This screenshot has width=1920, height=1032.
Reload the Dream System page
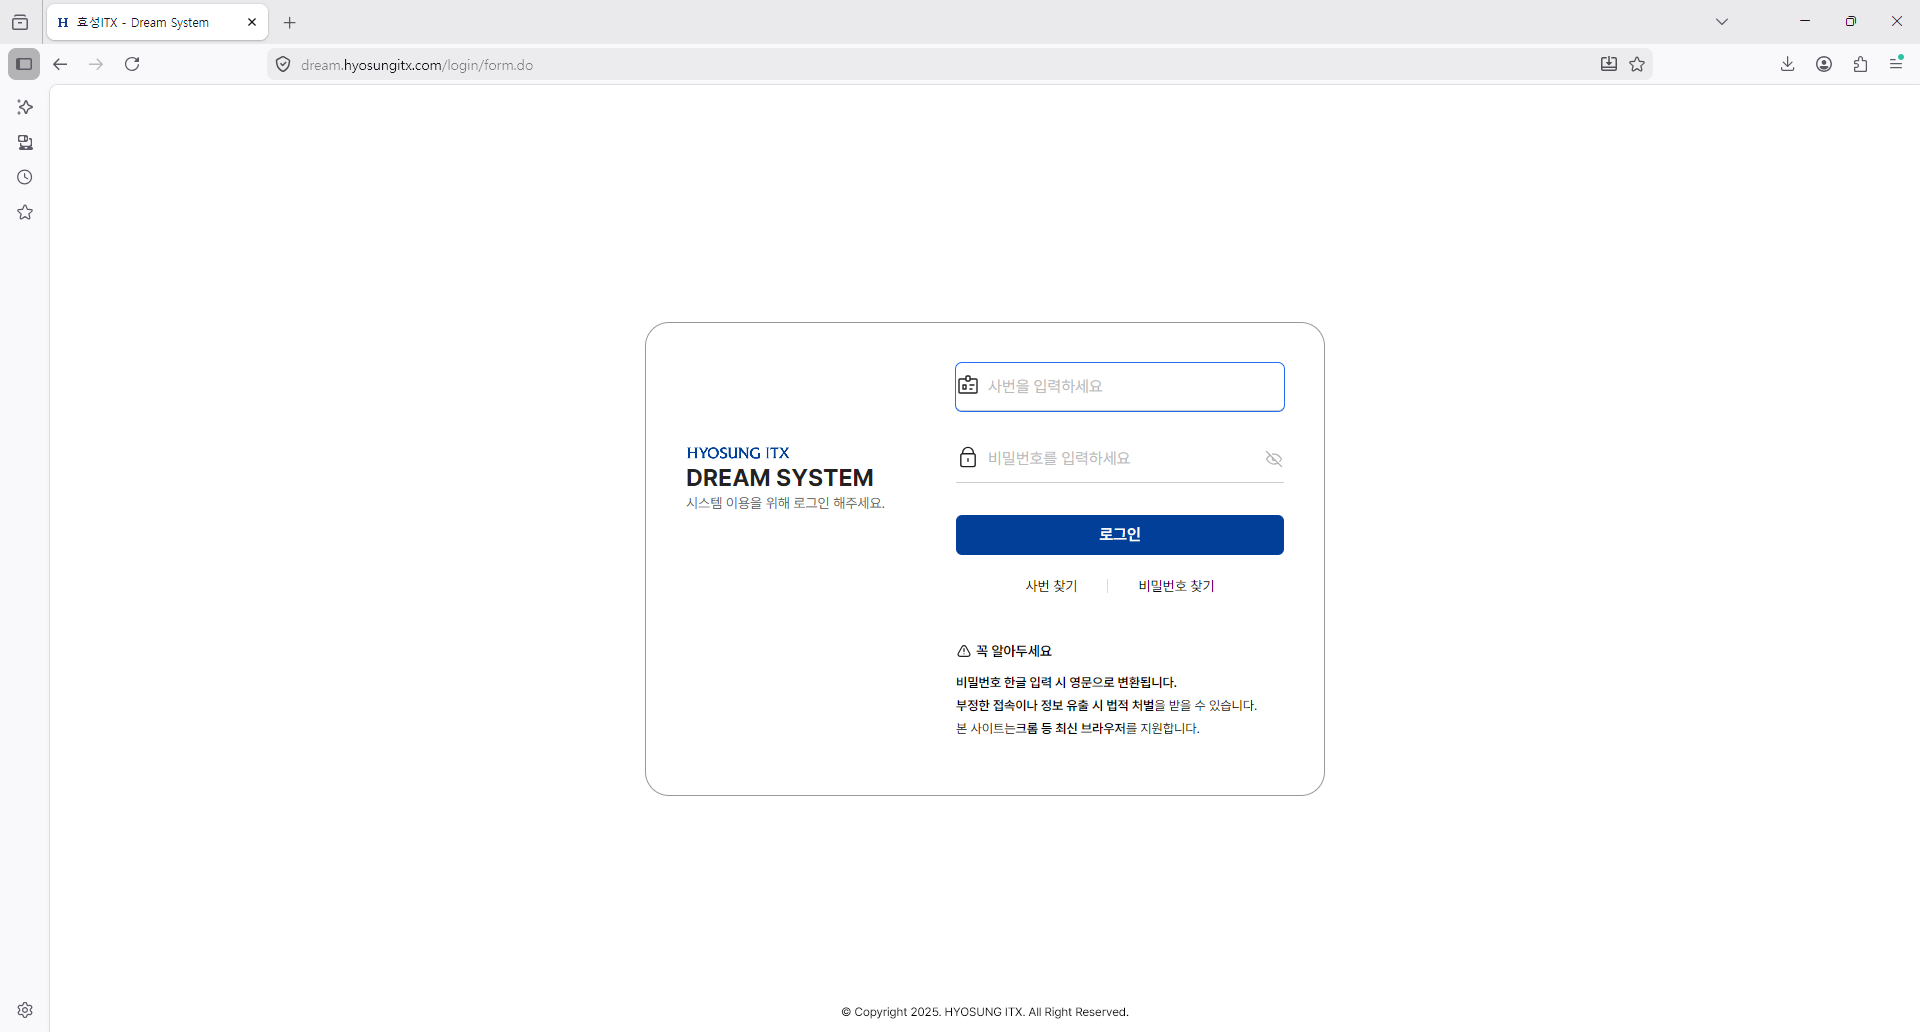132,64
